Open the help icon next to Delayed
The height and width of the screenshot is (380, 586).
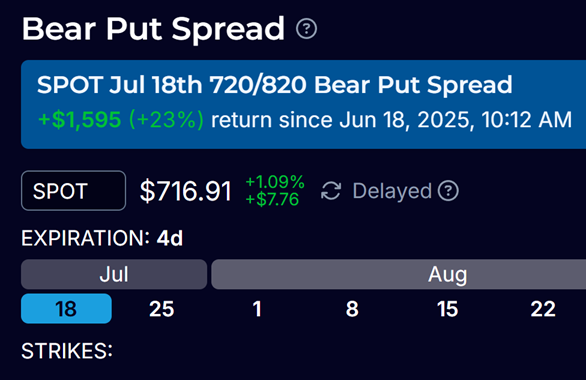pyautogui.click(x=448, y=191)
